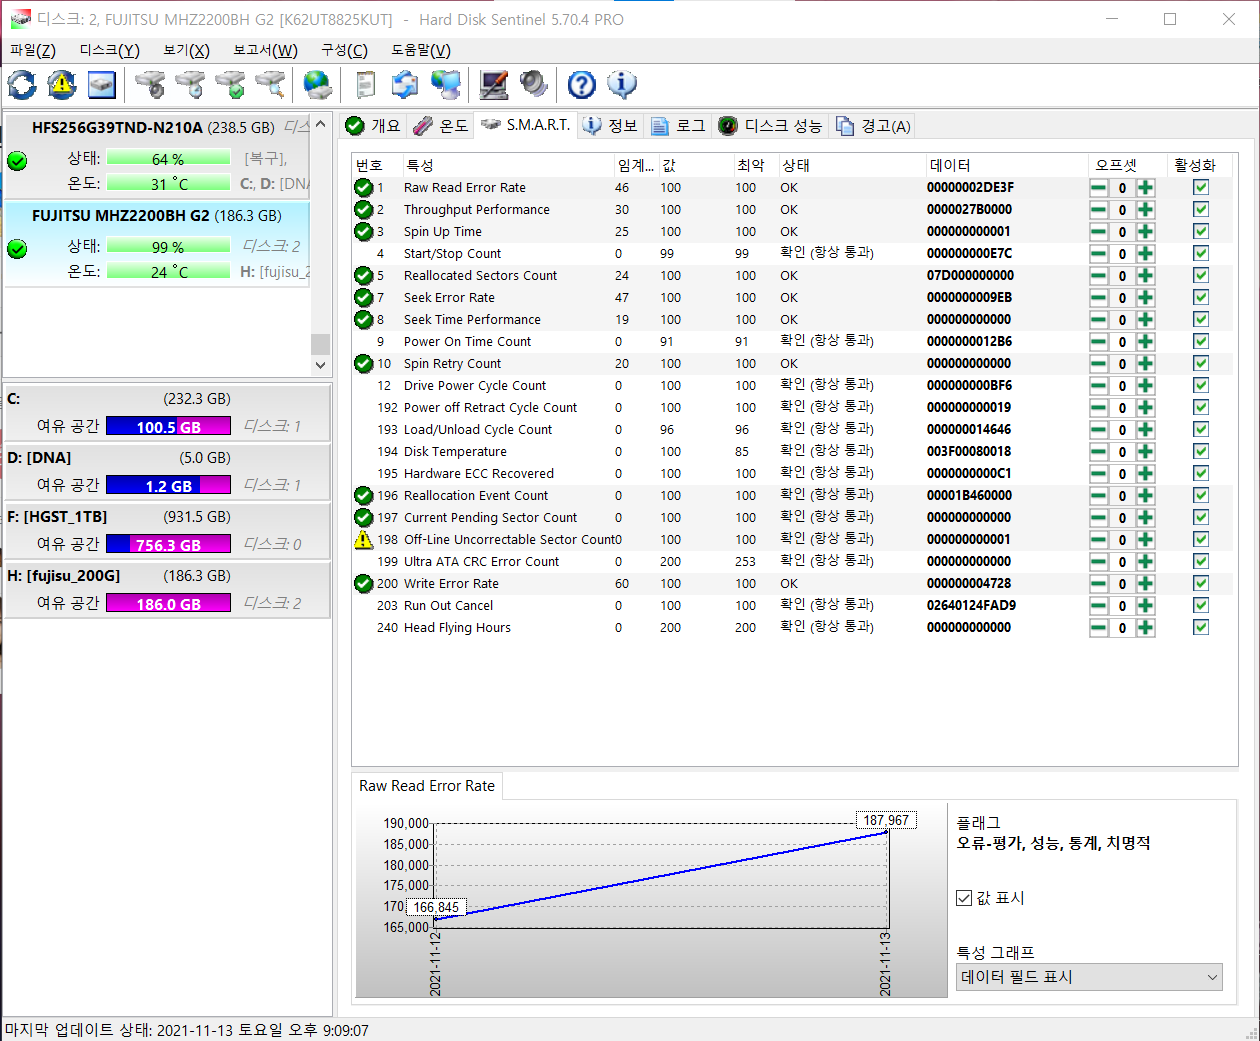Uncheck 활성화 for Power On Time Count
1260x1041 pixels.
coord(1201,342)
